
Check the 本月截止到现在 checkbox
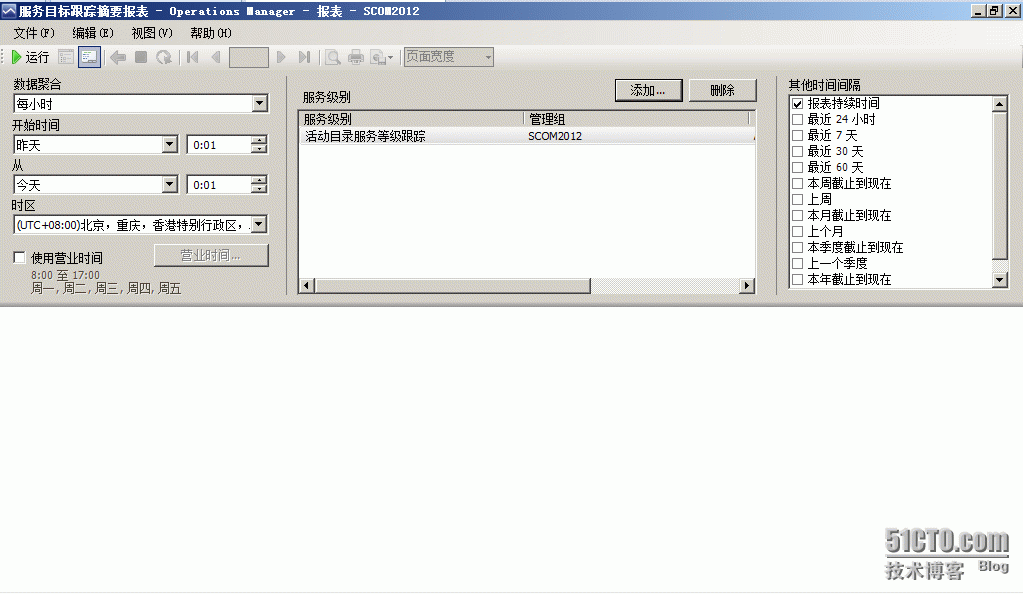coord(797,215)
